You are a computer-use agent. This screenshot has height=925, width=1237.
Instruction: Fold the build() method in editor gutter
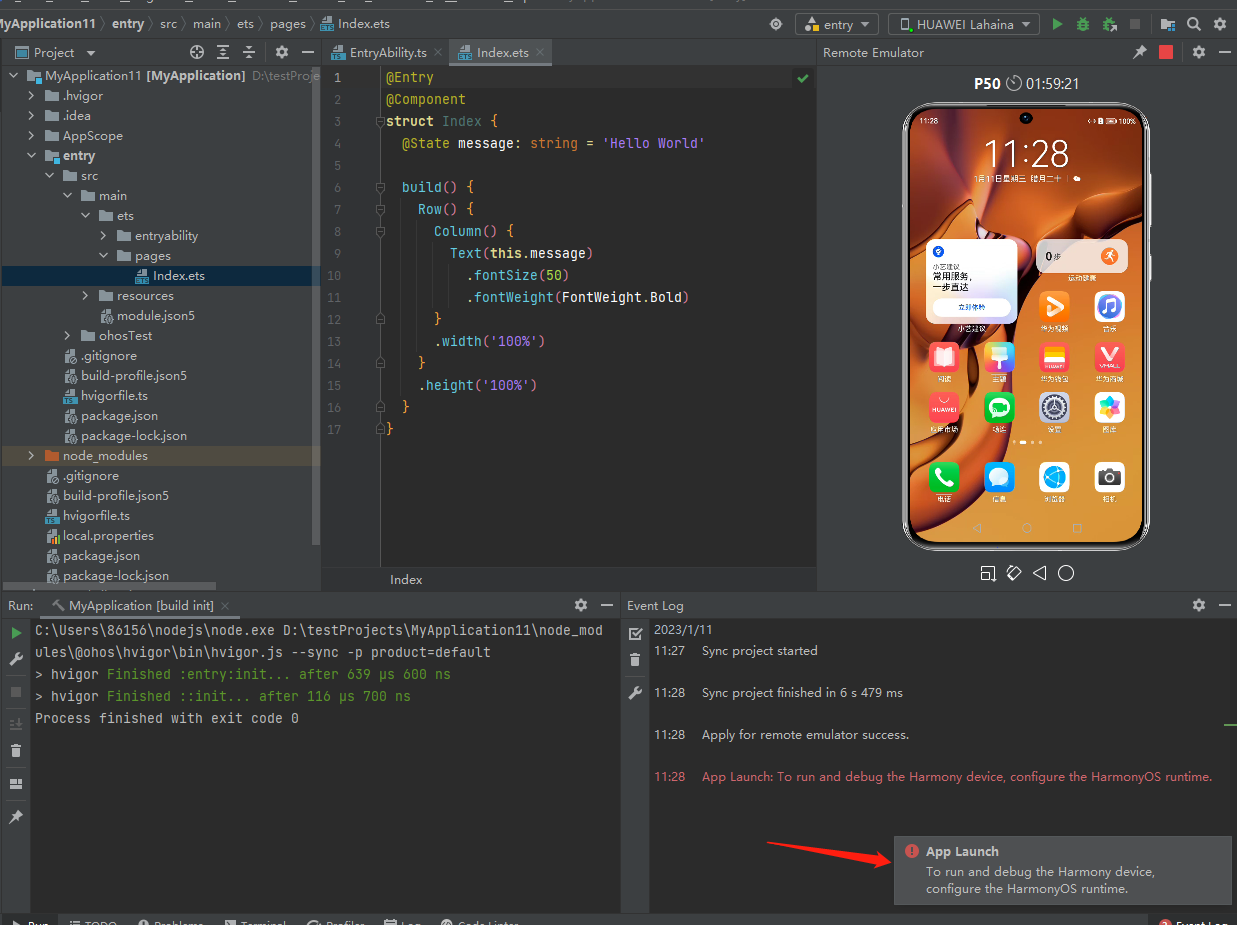[x=381, y=187]
